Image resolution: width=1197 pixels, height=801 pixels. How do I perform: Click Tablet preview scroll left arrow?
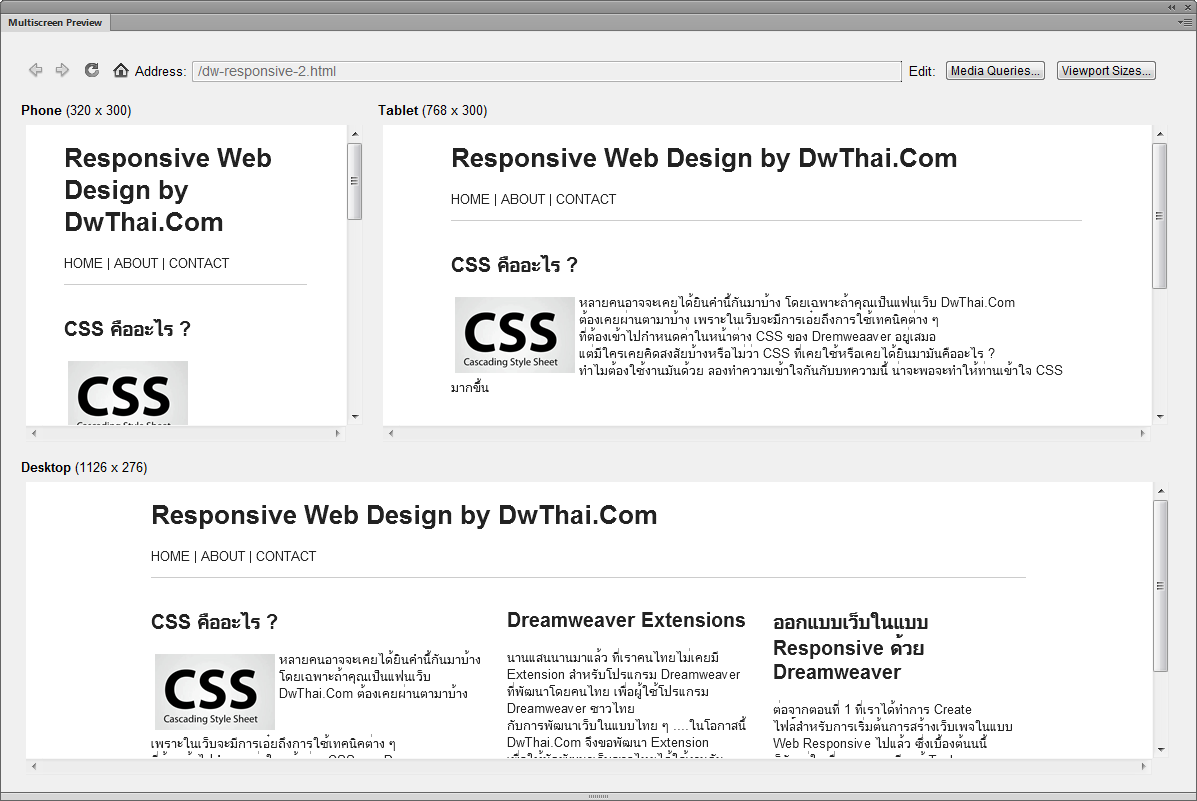pyautogui.click(x=391, y=433)
